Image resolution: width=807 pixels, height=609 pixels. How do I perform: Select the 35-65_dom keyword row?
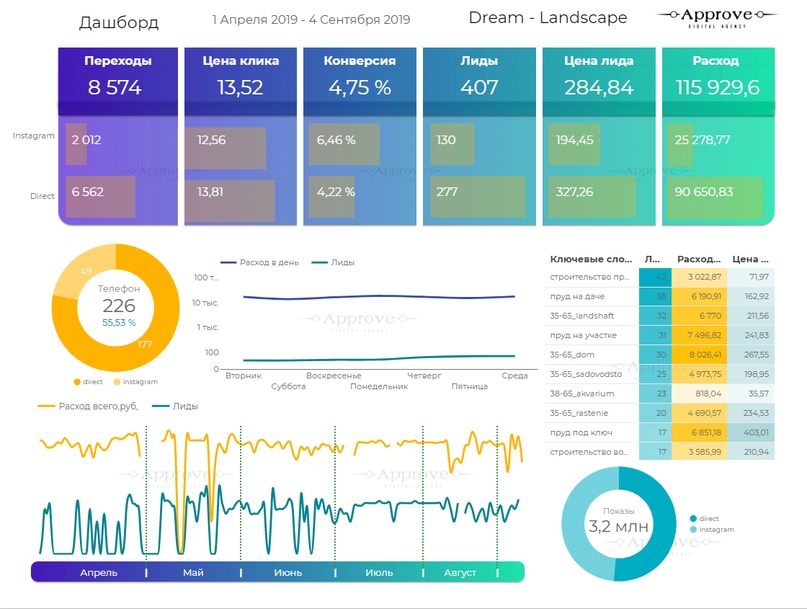(x=659, y=355)
